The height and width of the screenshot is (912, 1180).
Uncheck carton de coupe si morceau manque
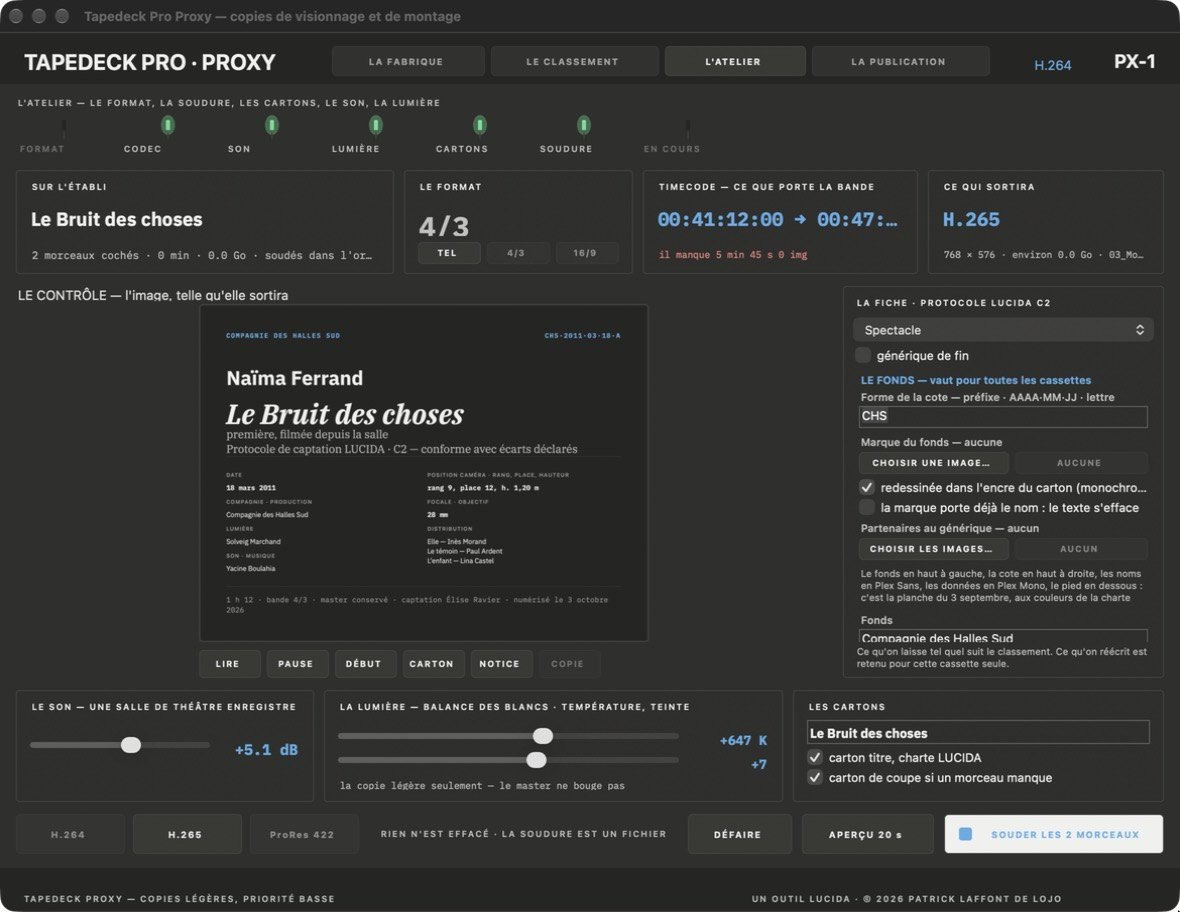click(815, 777)
